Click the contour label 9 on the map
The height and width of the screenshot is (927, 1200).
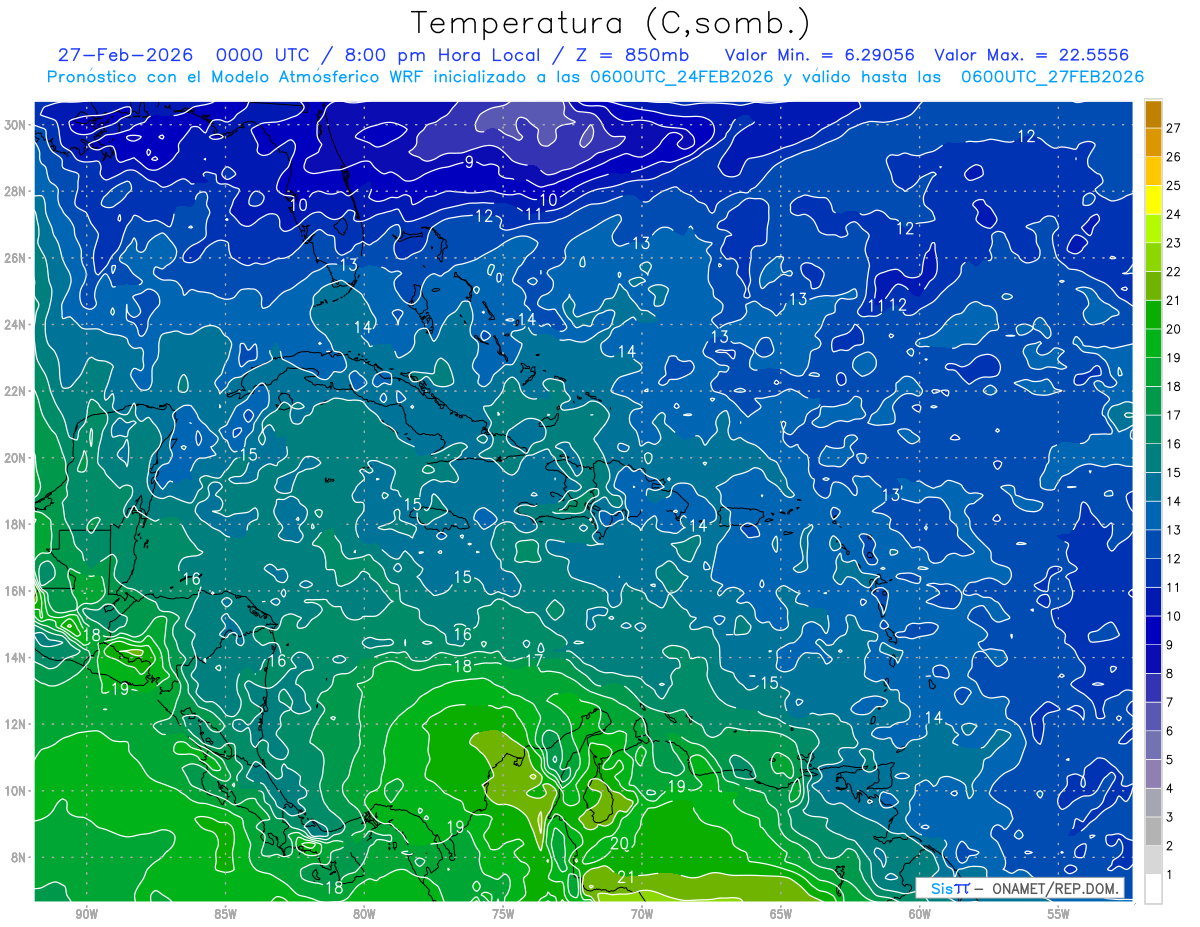pos(469,162)
